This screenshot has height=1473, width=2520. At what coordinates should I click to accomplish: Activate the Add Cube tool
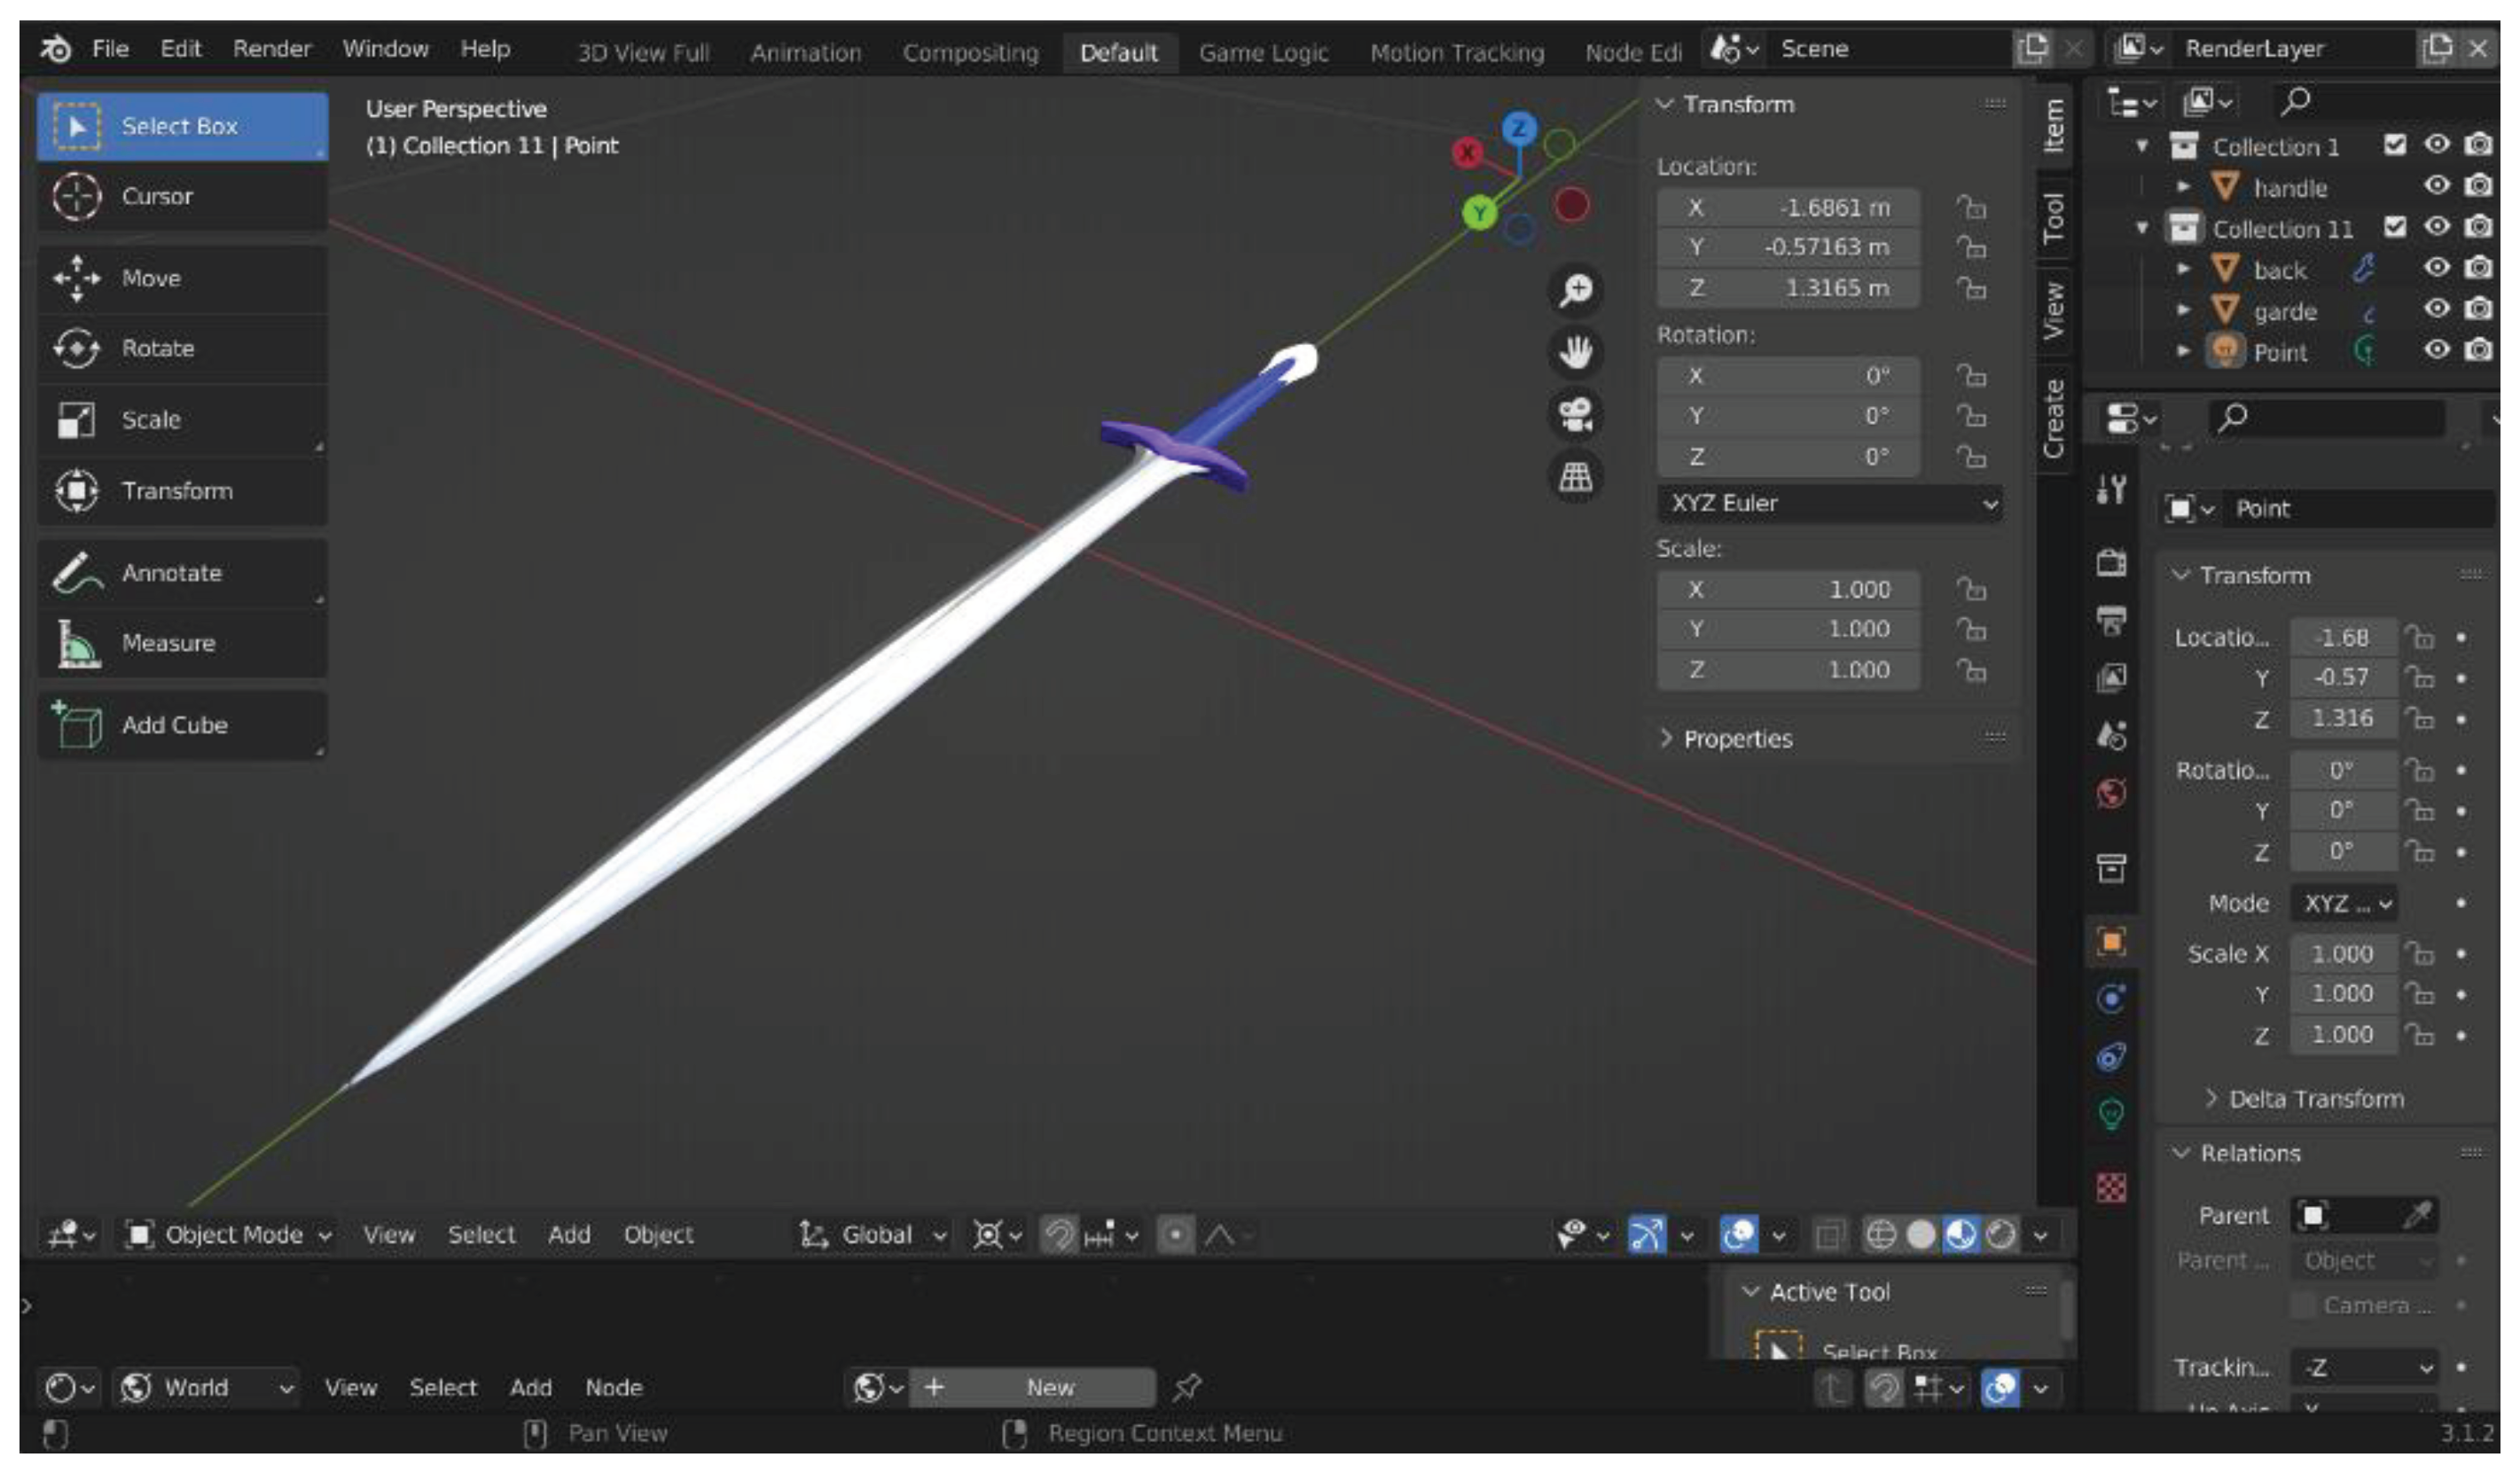(x=174, y=725)
